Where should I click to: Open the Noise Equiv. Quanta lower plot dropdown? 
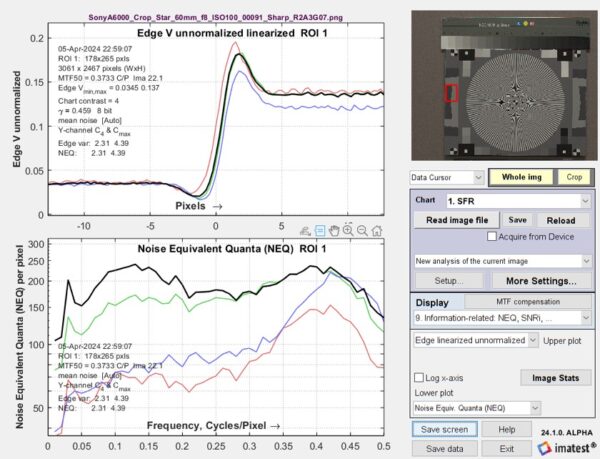click(477, 408)
